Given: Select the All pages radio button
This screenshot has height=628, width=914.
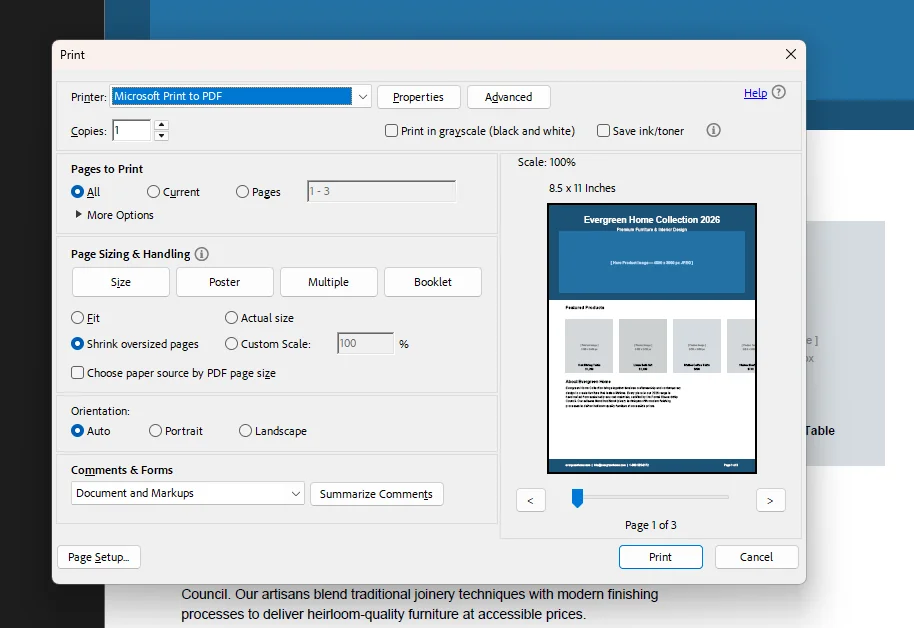Looking at the screenshot, I should 77,191.
